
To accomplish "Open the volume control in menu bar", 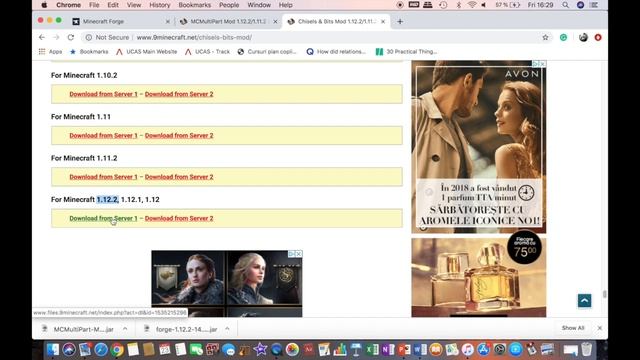I will pyautogui.click(x=484, y=5).
